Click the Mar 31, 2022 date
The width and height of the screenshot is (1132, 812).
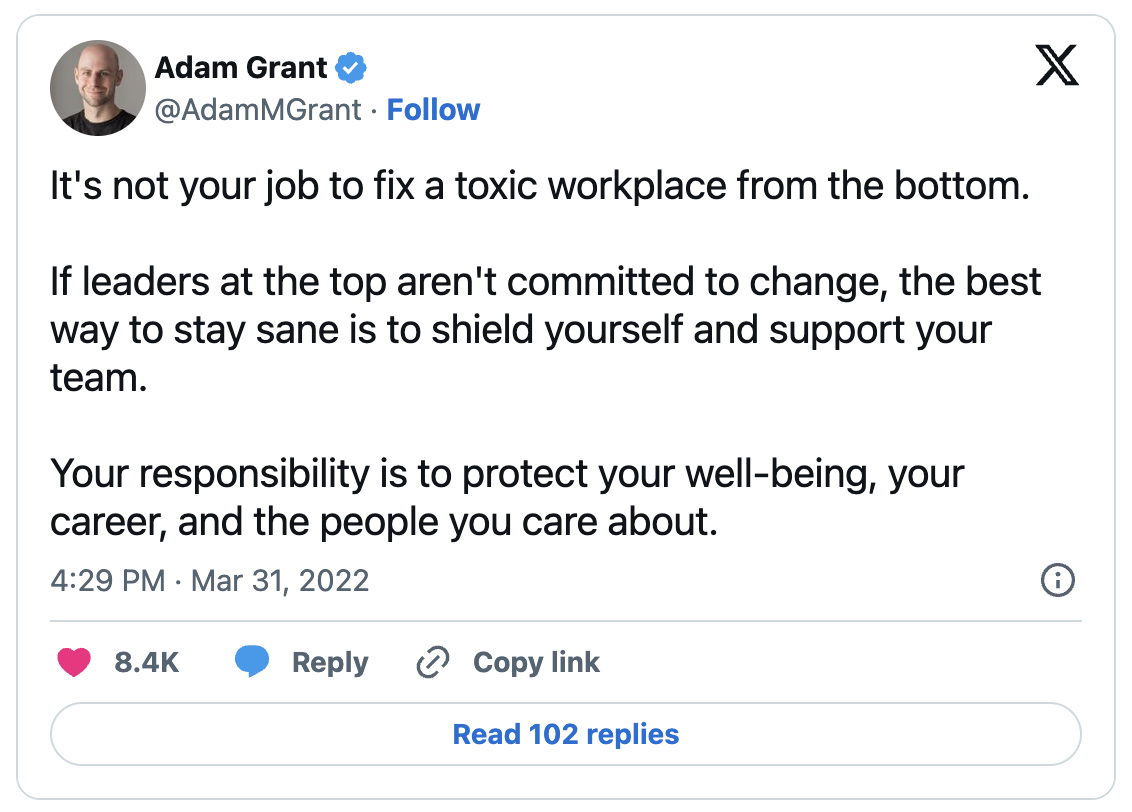(280, 581)
